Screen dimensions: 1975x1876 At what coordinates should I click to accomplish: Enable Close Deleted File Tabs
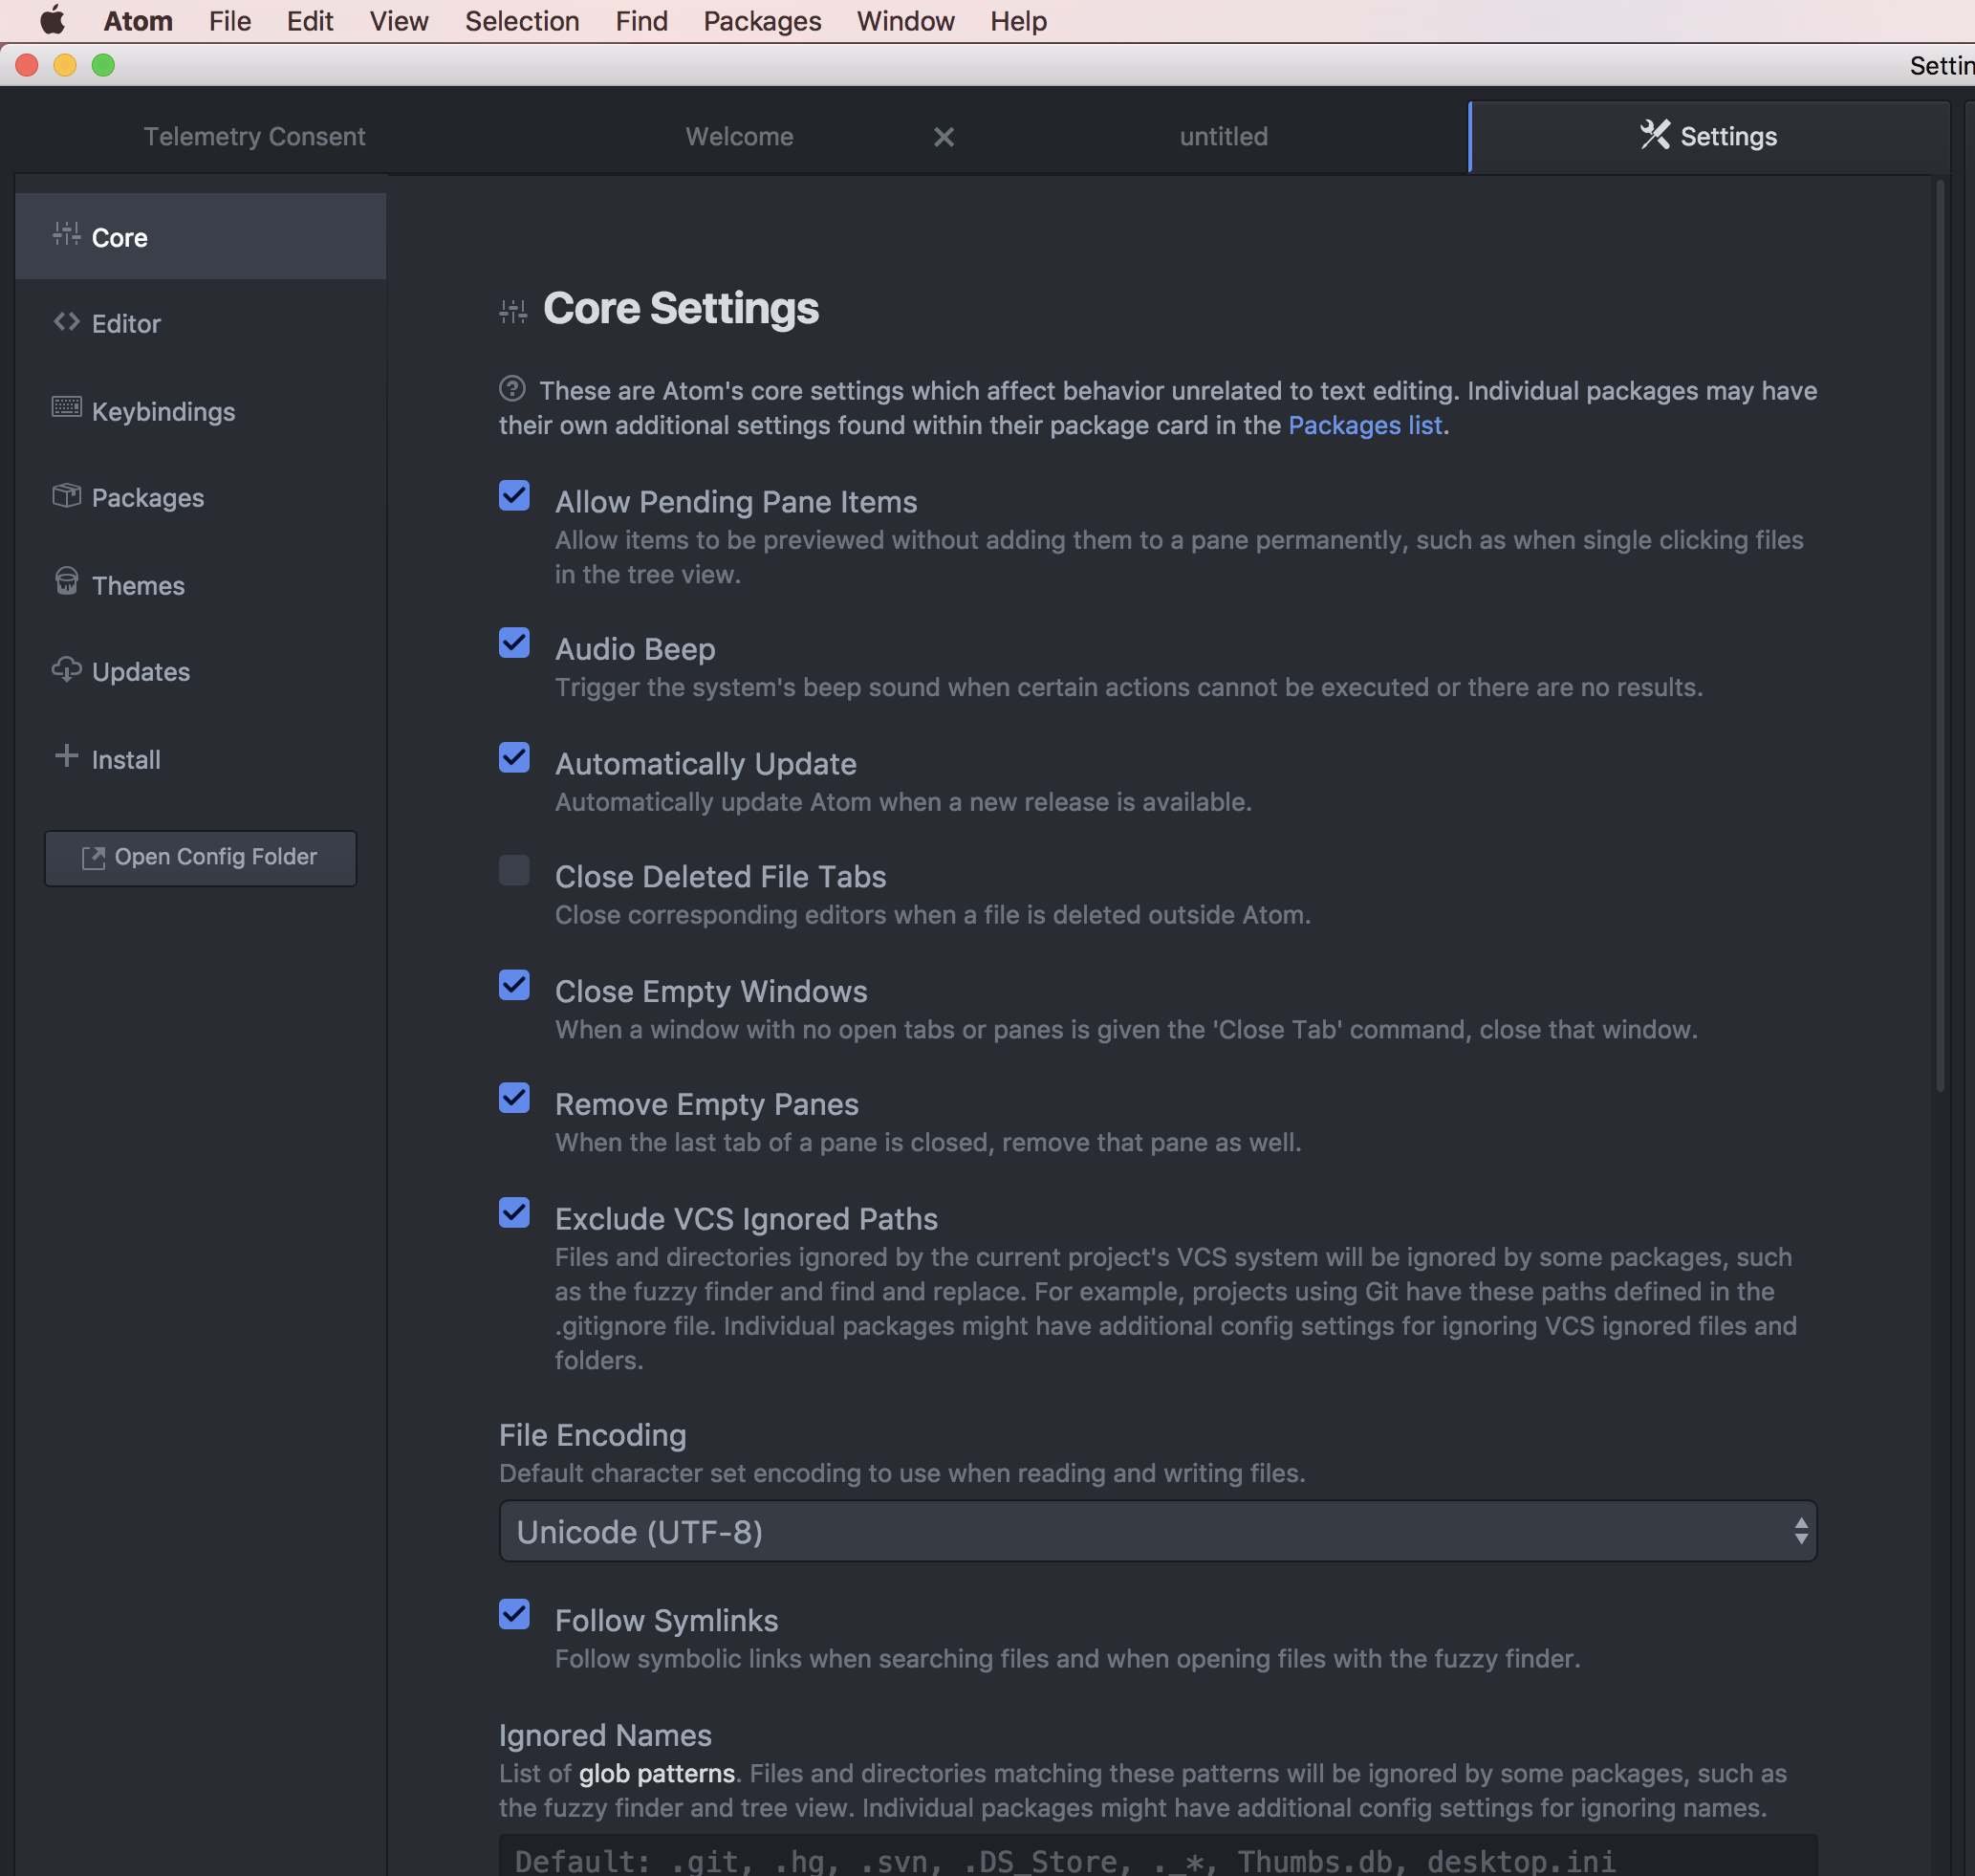click(514, 871)
